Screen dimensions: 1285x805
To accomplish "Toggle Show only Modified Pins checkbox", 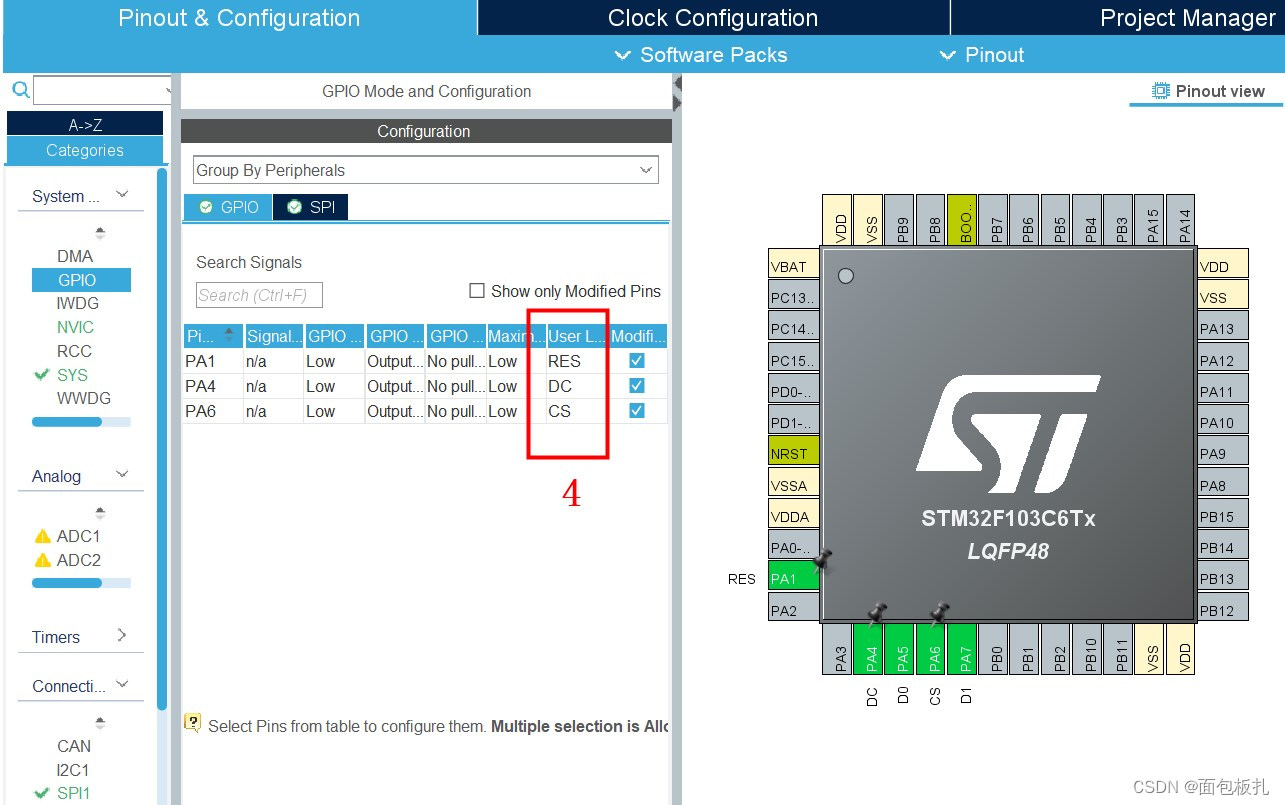I will [x=477, y=291].
